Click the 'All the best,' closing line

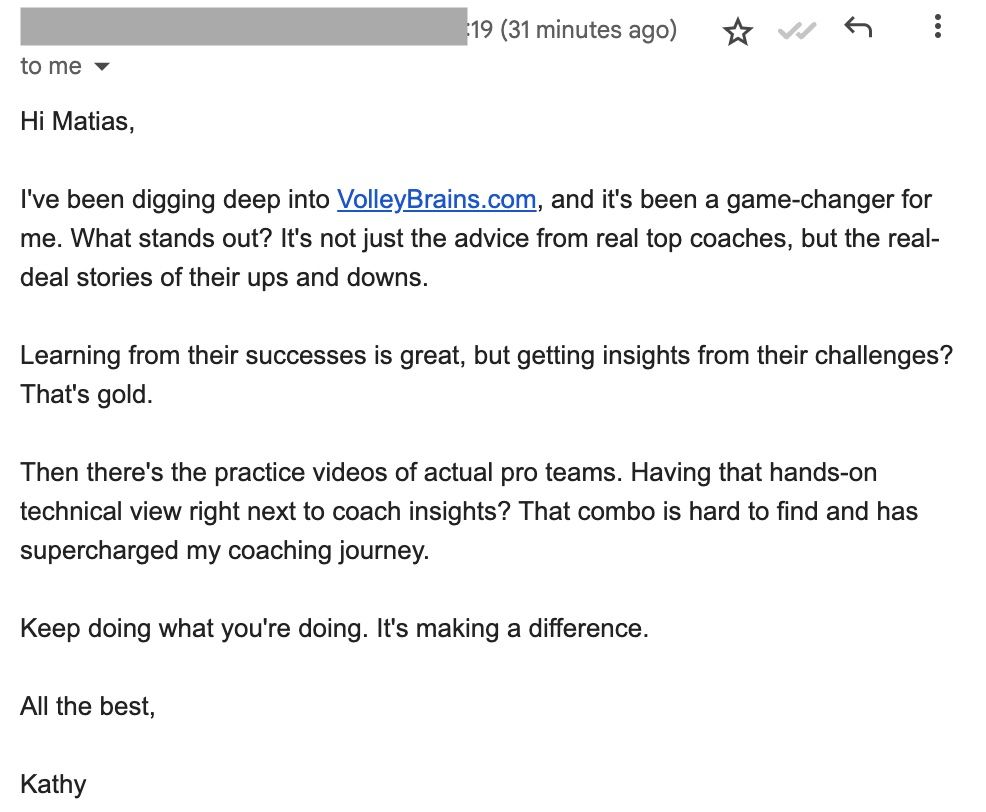coord(87,706)
